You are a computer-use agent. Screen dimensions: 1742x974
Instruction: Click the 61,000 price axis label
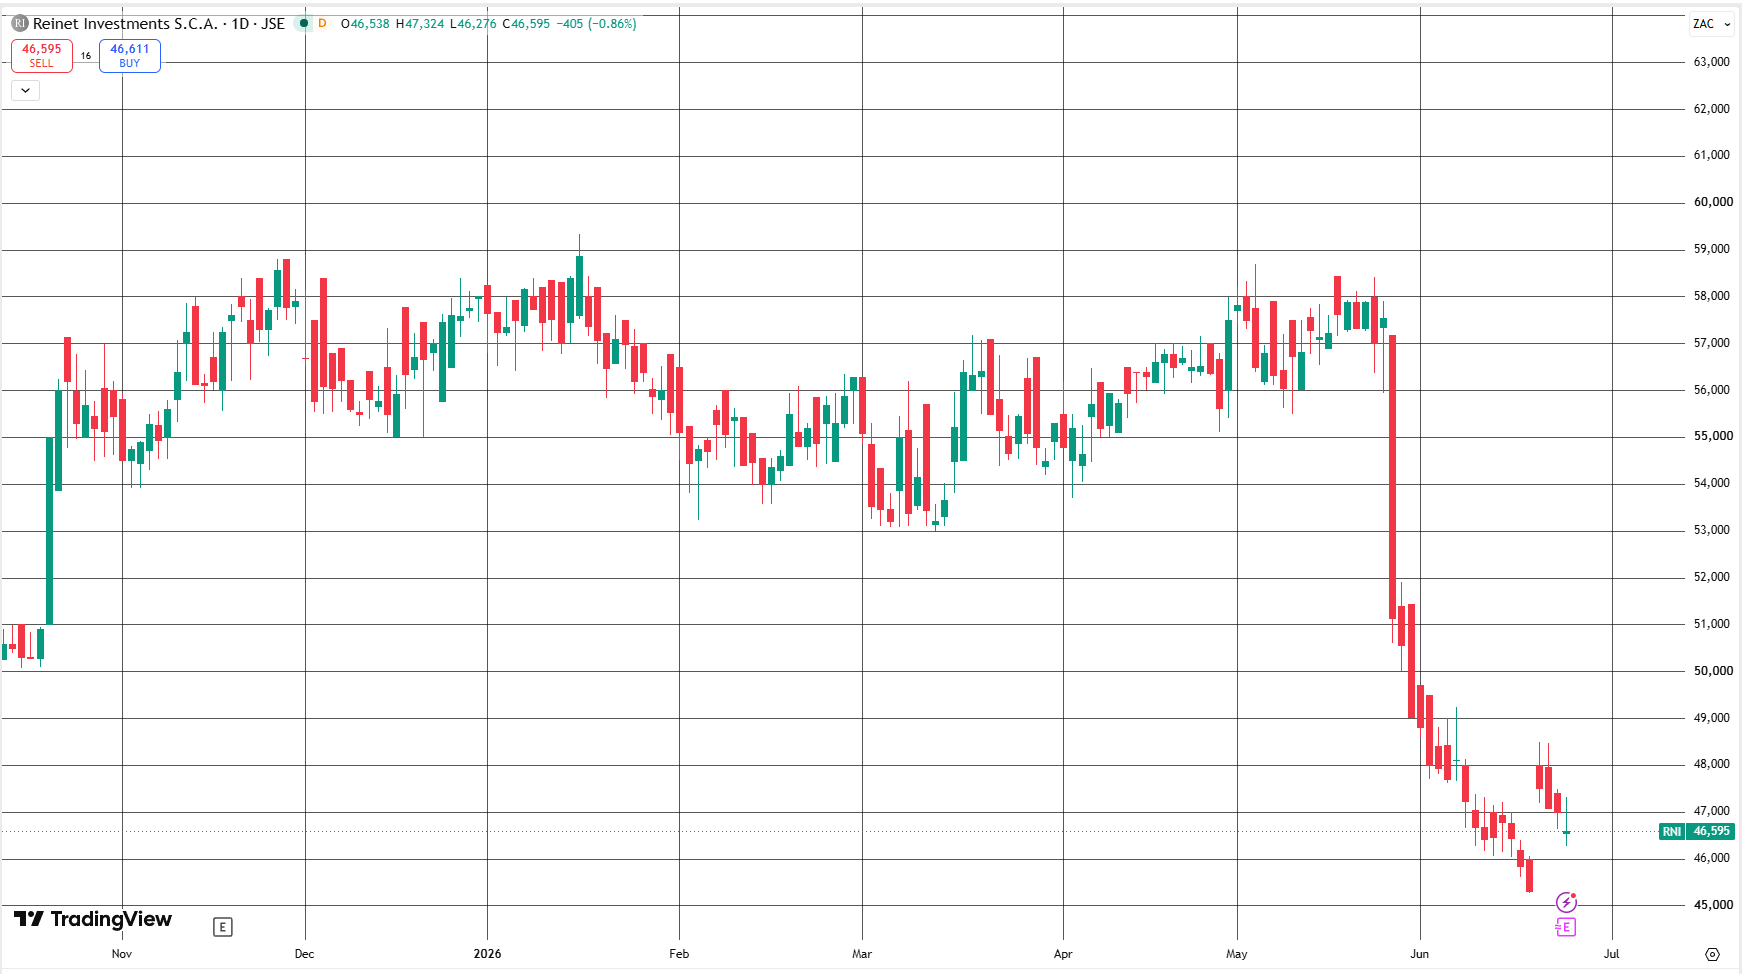click(x=1712, y=155)
